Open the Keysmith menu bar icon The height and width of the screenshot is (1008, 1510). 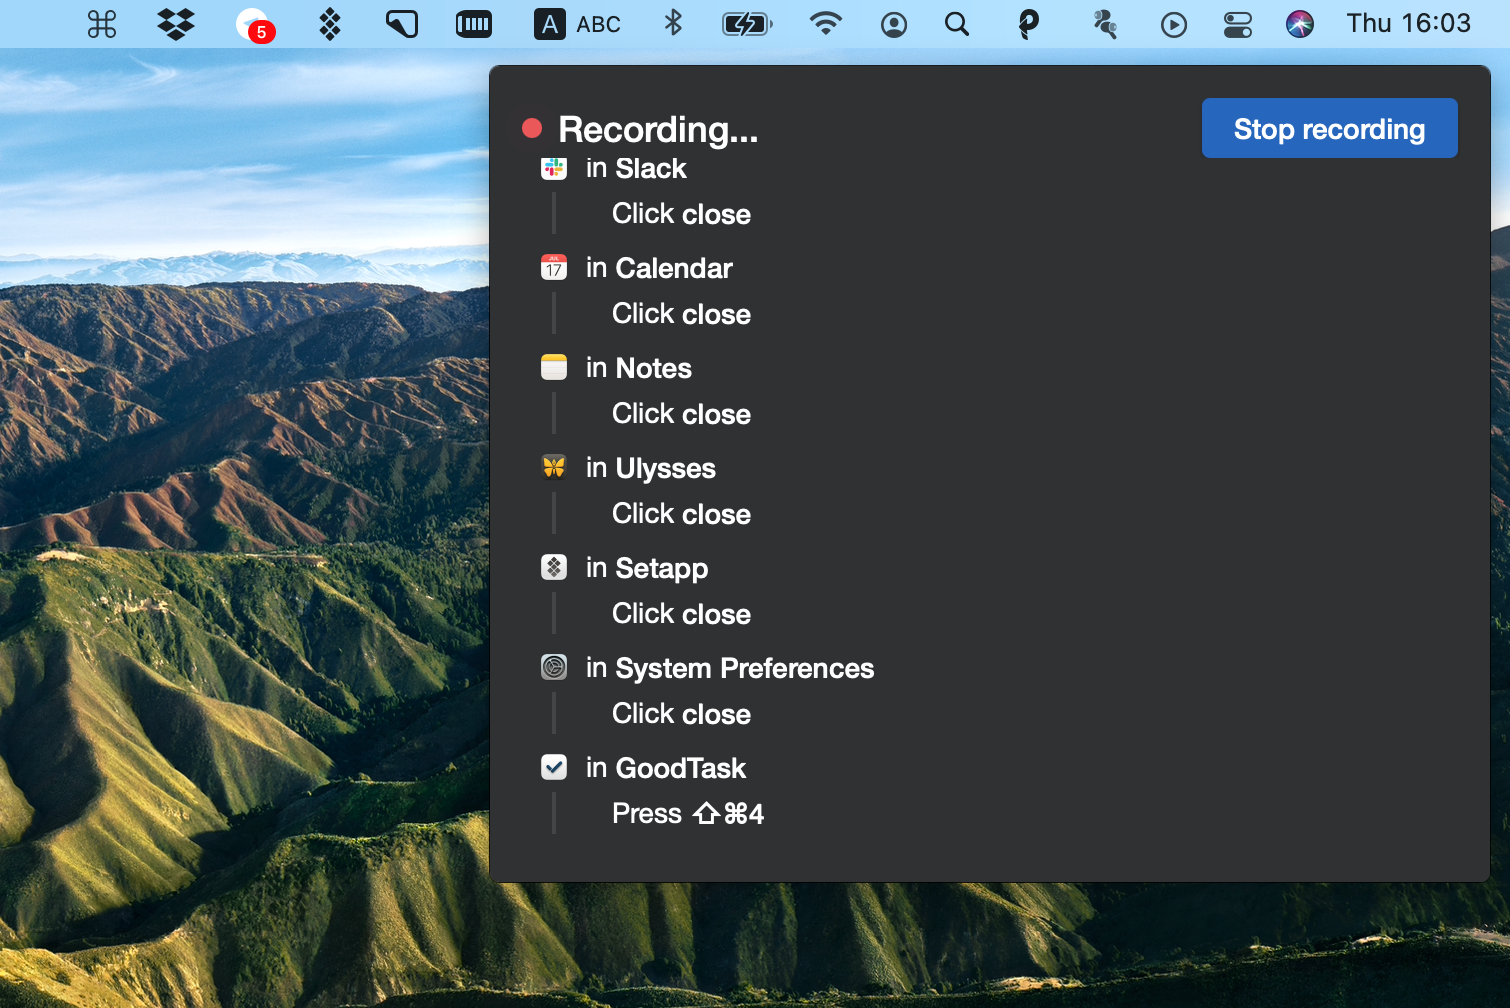[1105, 24]
